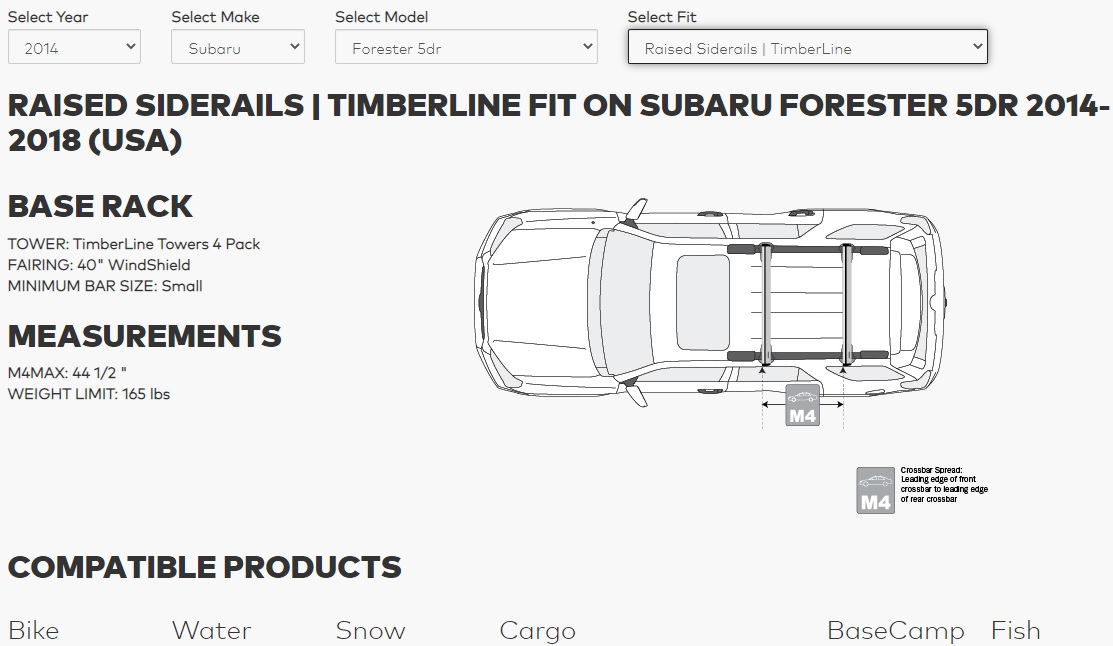This screenshot has width=1113, height=646.
Task: Click the M4 crossbar spread legend icon
Action: click(x=875, y=491)
